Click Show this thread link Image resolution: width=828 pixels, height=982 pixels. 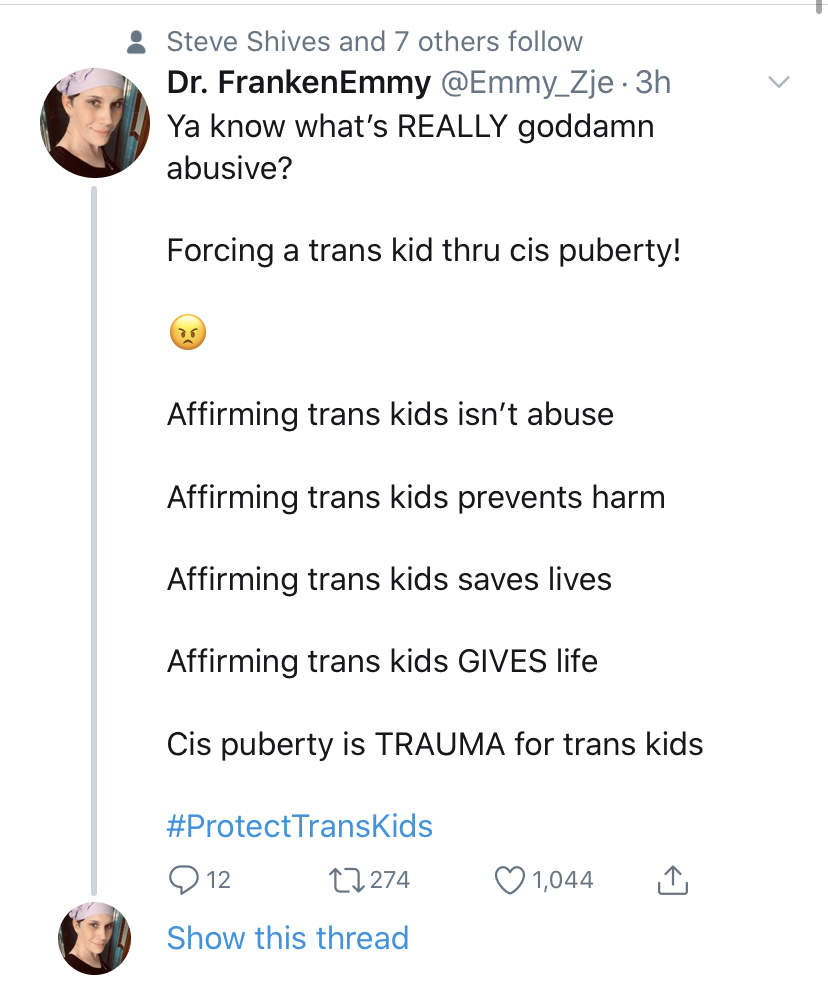point(287,938)
